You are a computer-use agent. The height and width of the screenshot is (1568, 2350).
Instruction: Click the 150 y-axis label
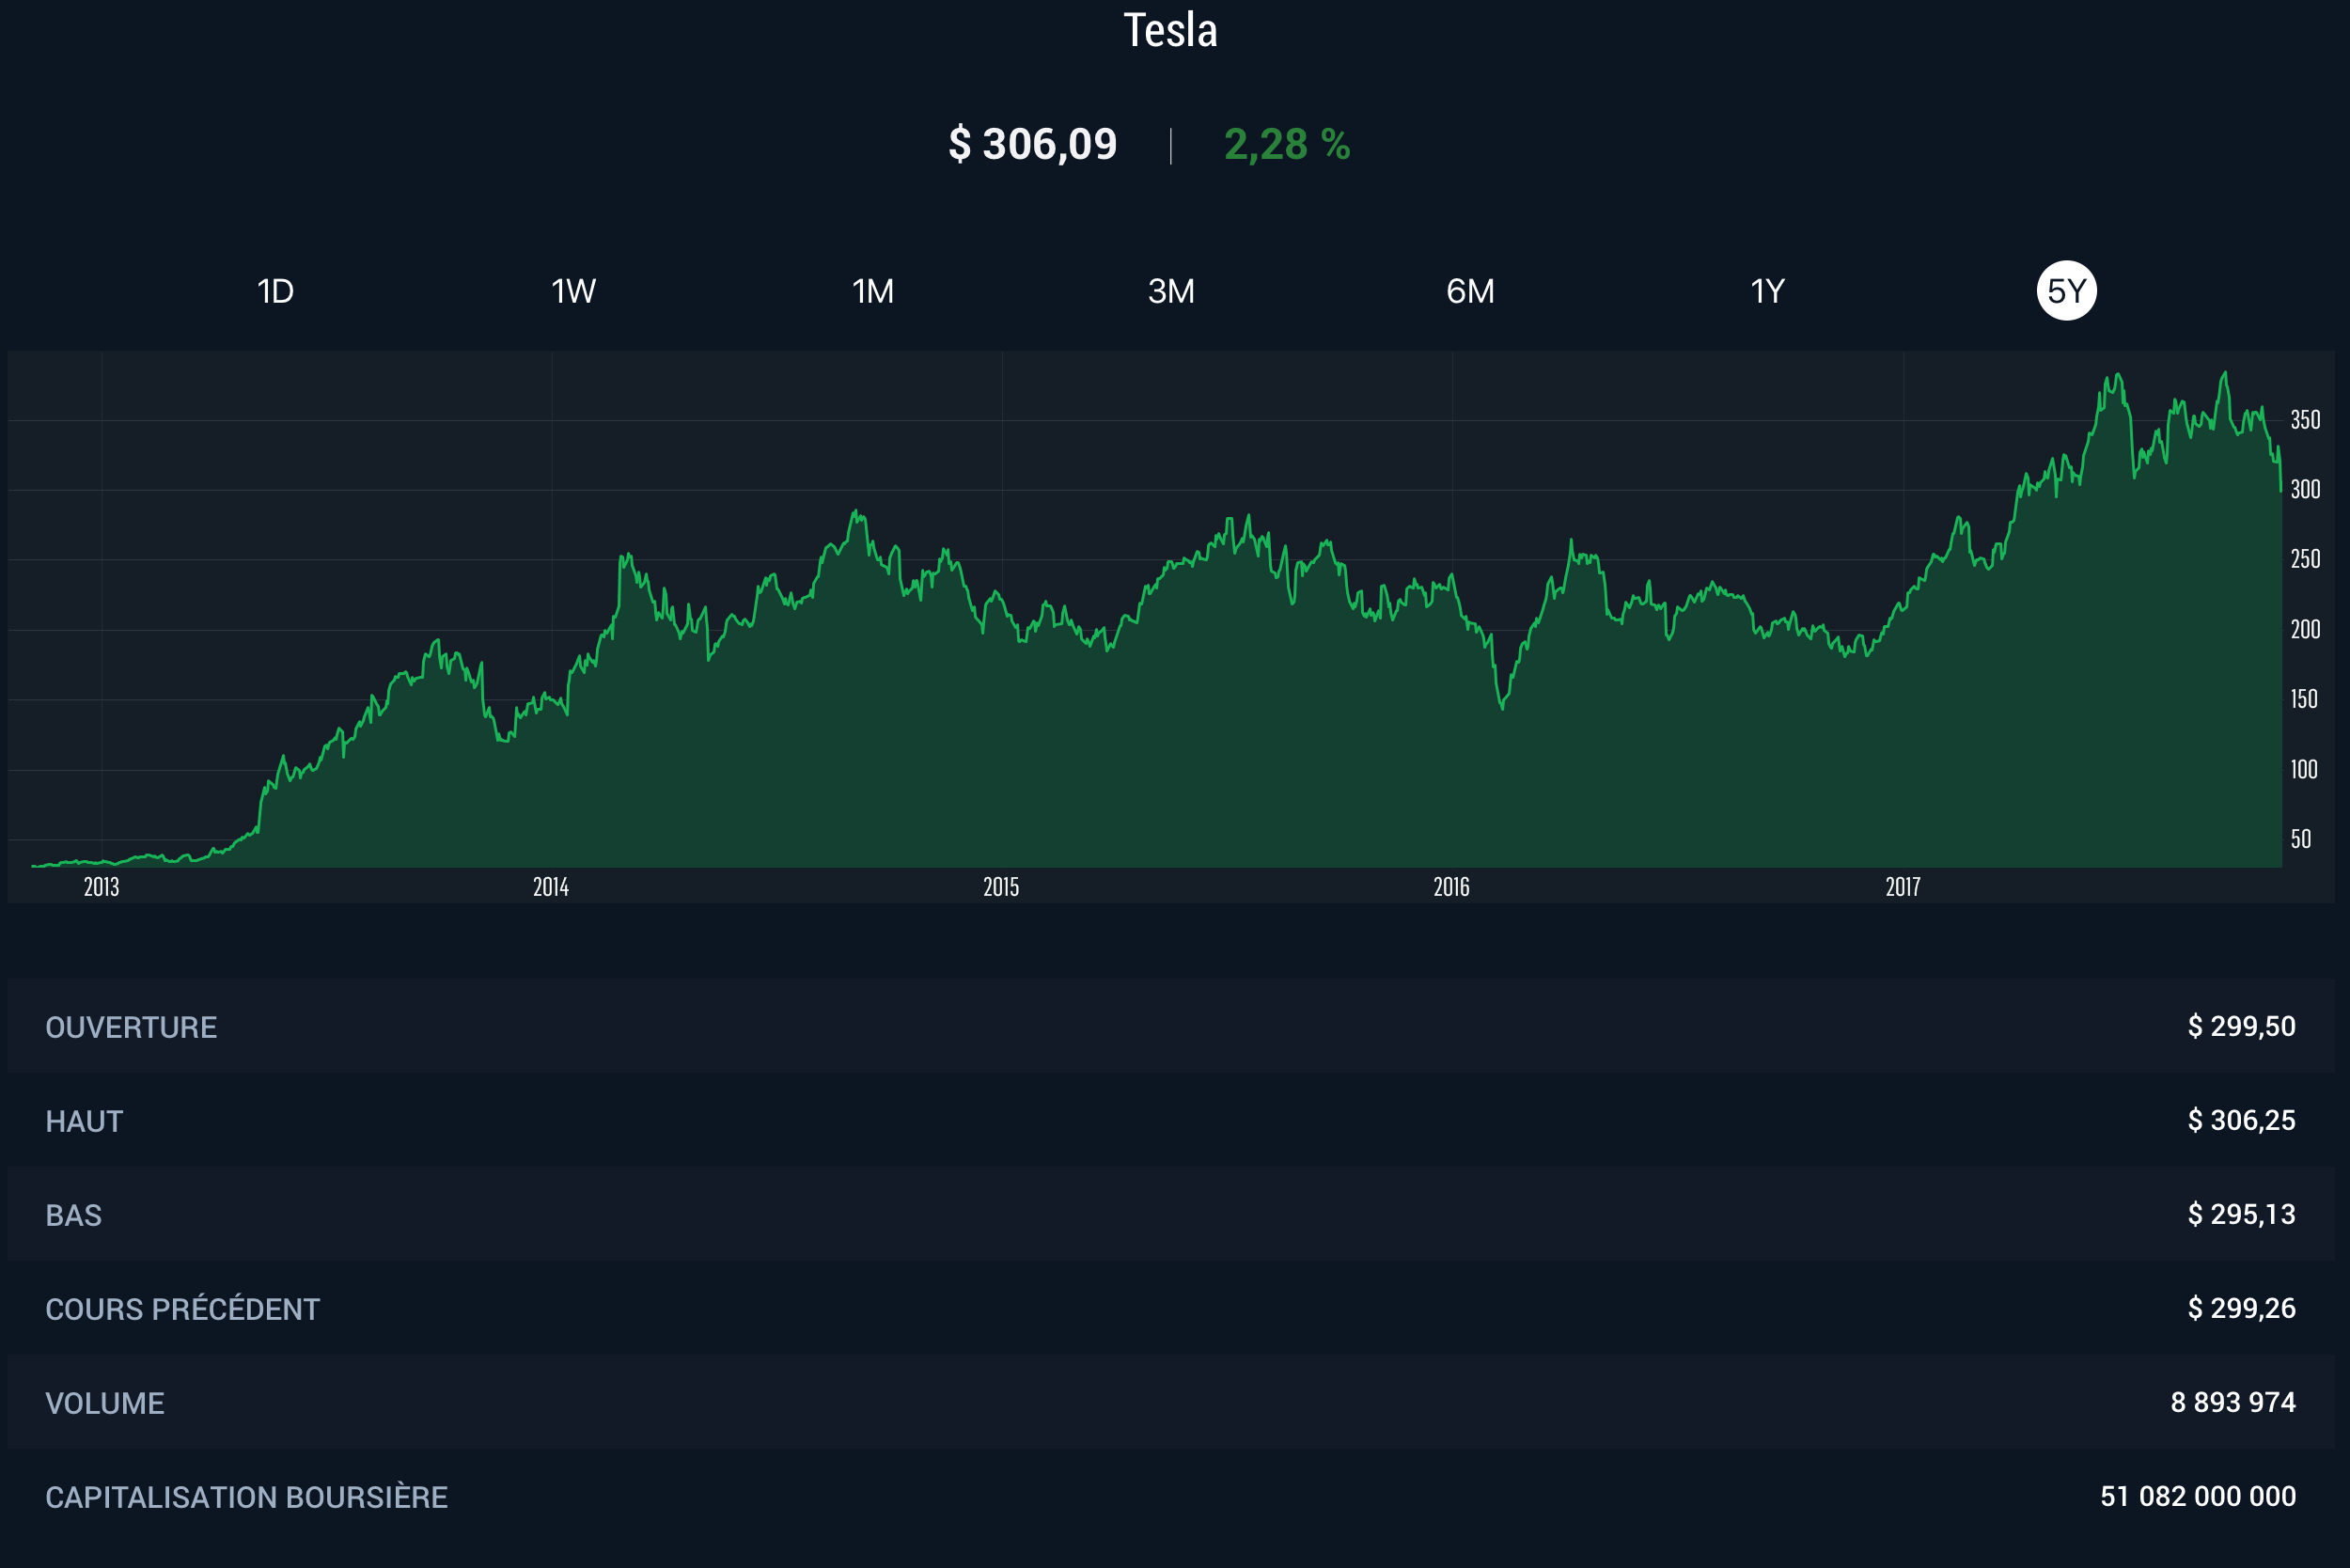click(x=2304, y=699)
